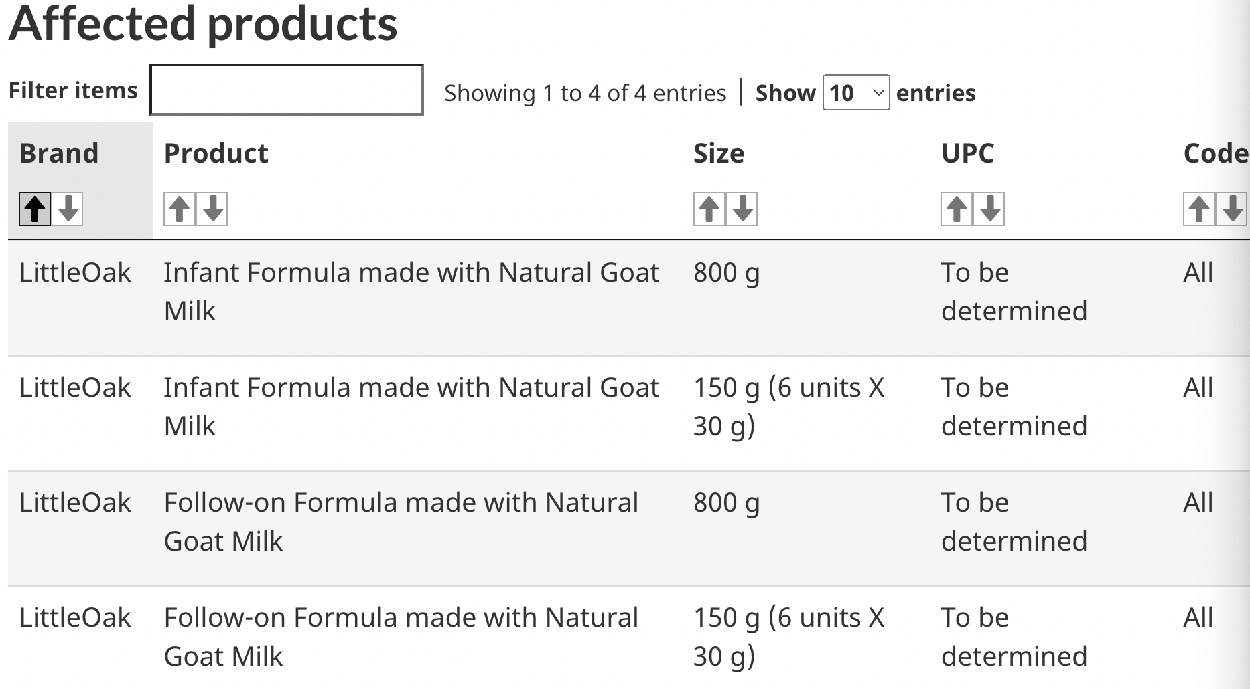Sort UPC column ascending

click(x=957, y=209)
